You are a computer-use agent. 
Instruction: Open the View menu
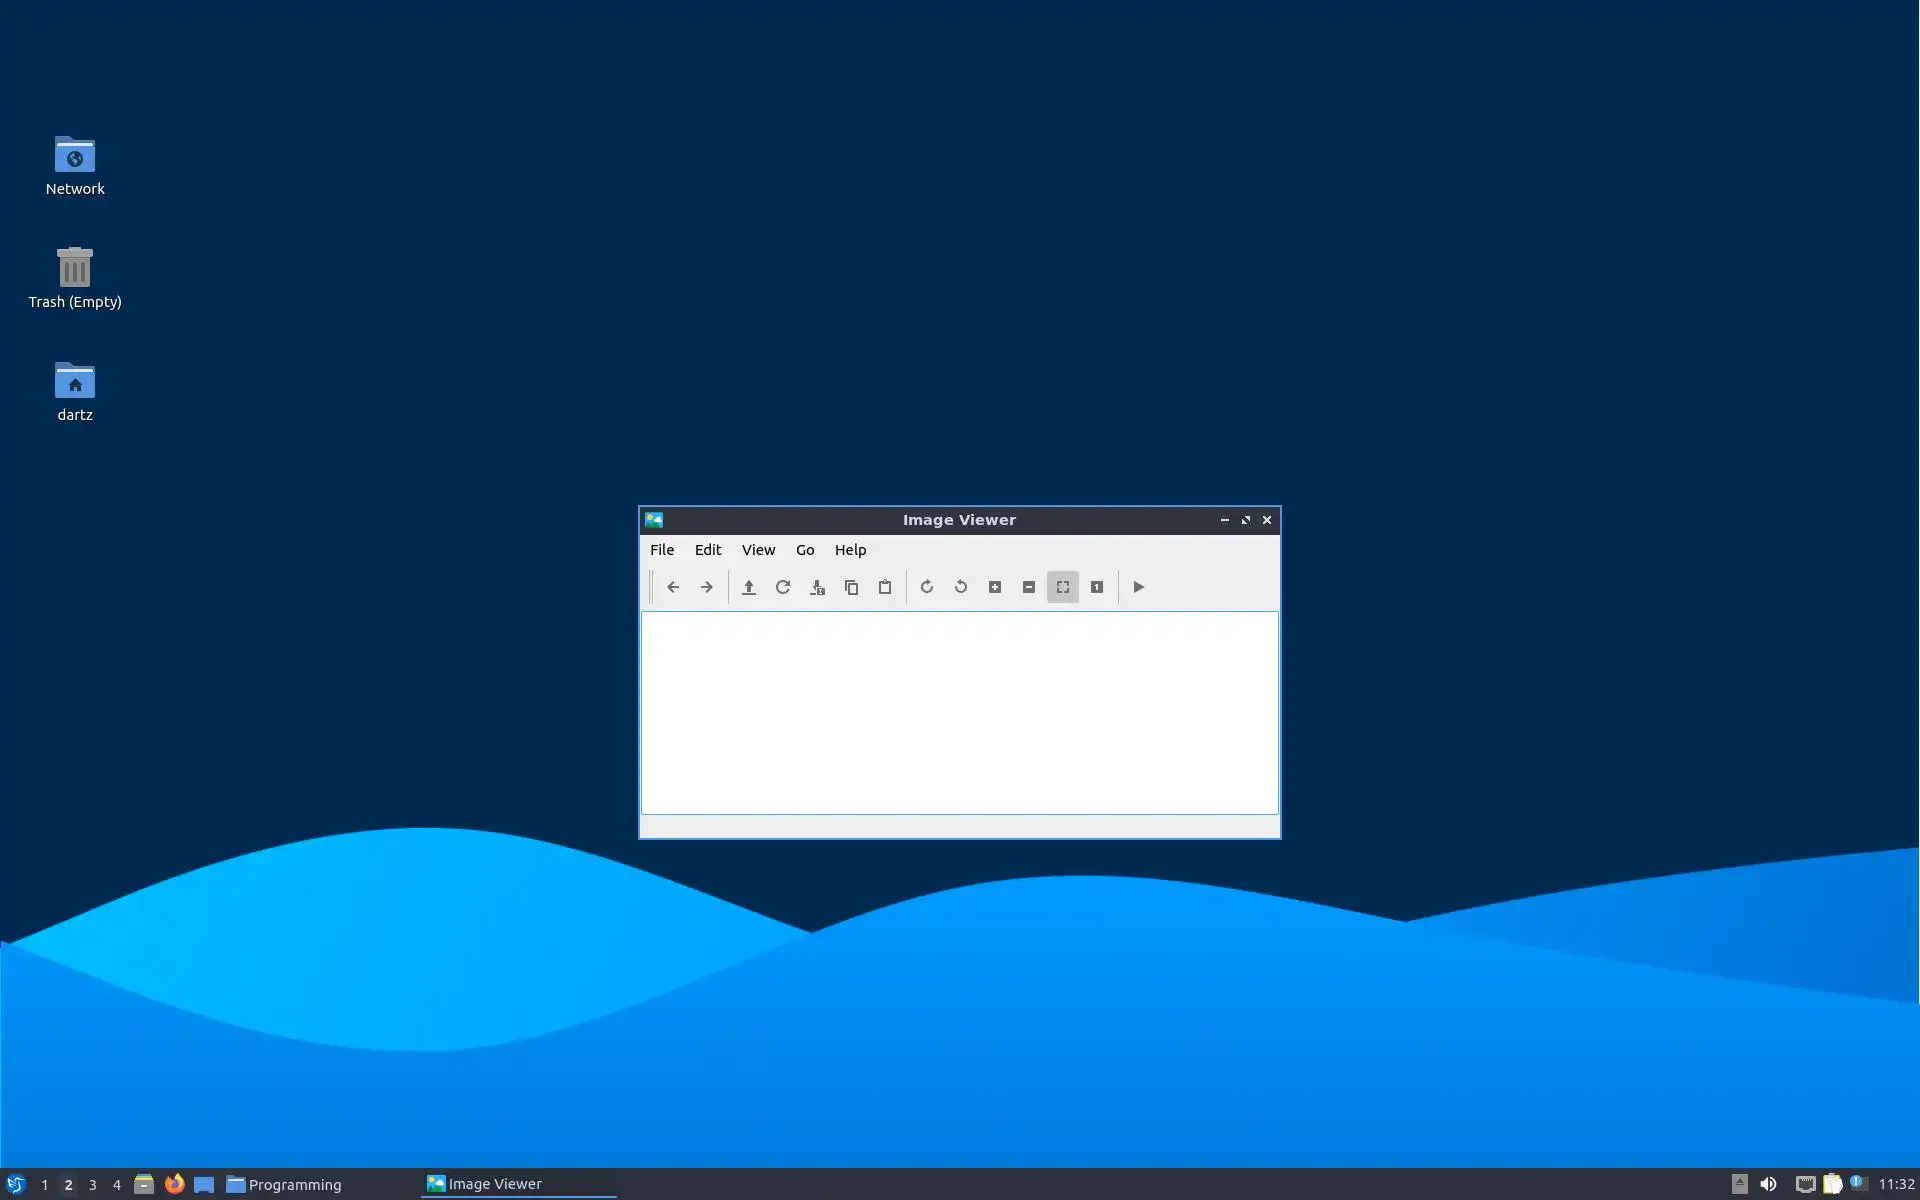[x=758, y=550]
